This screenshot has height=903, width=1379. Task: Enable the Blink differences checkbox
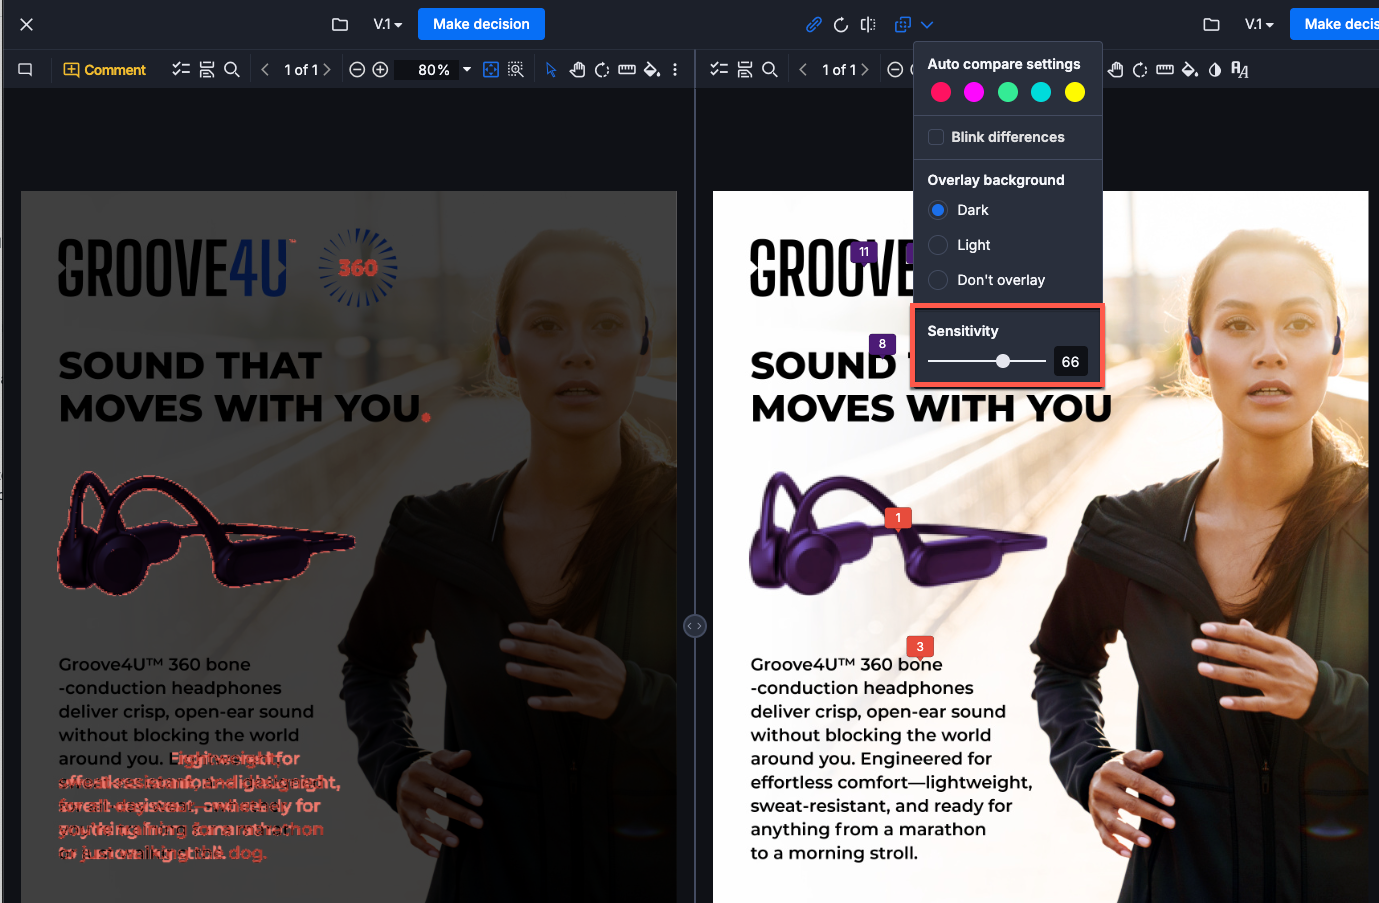936,137
